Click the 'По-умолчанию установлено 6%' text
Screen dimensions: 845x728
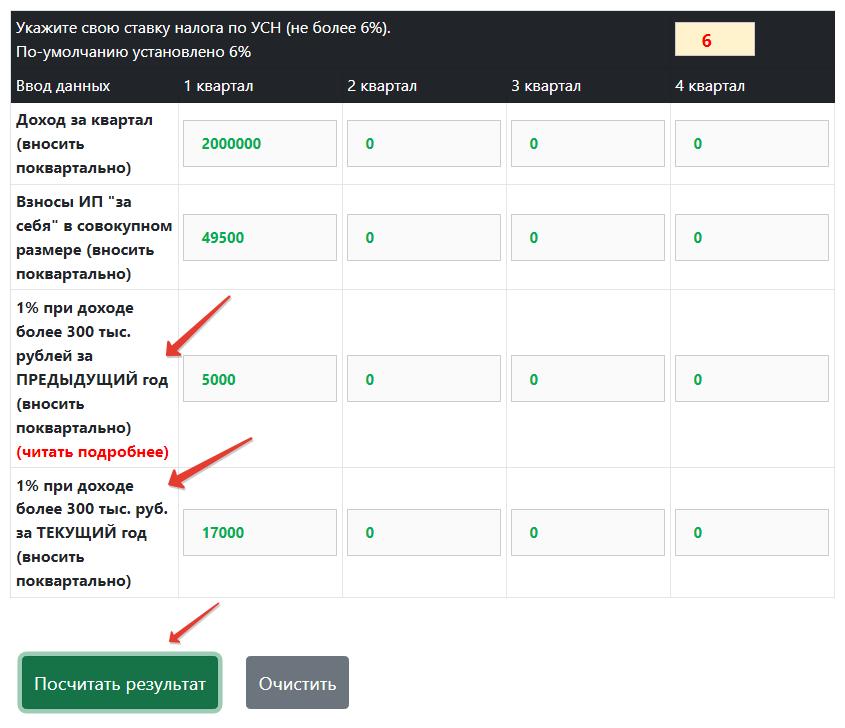134,52
